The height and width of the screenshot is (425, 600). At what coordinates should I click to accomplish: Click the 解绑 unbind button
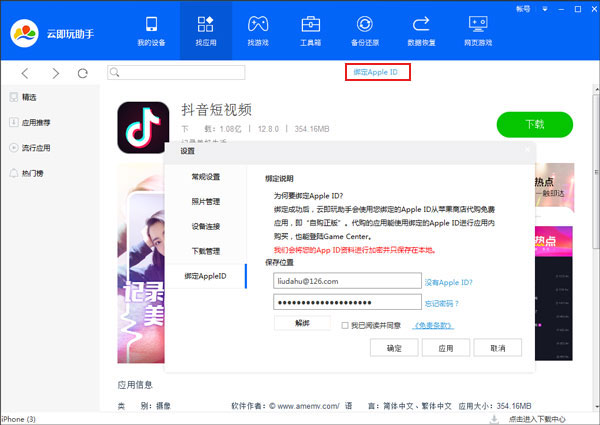[302, 323]
